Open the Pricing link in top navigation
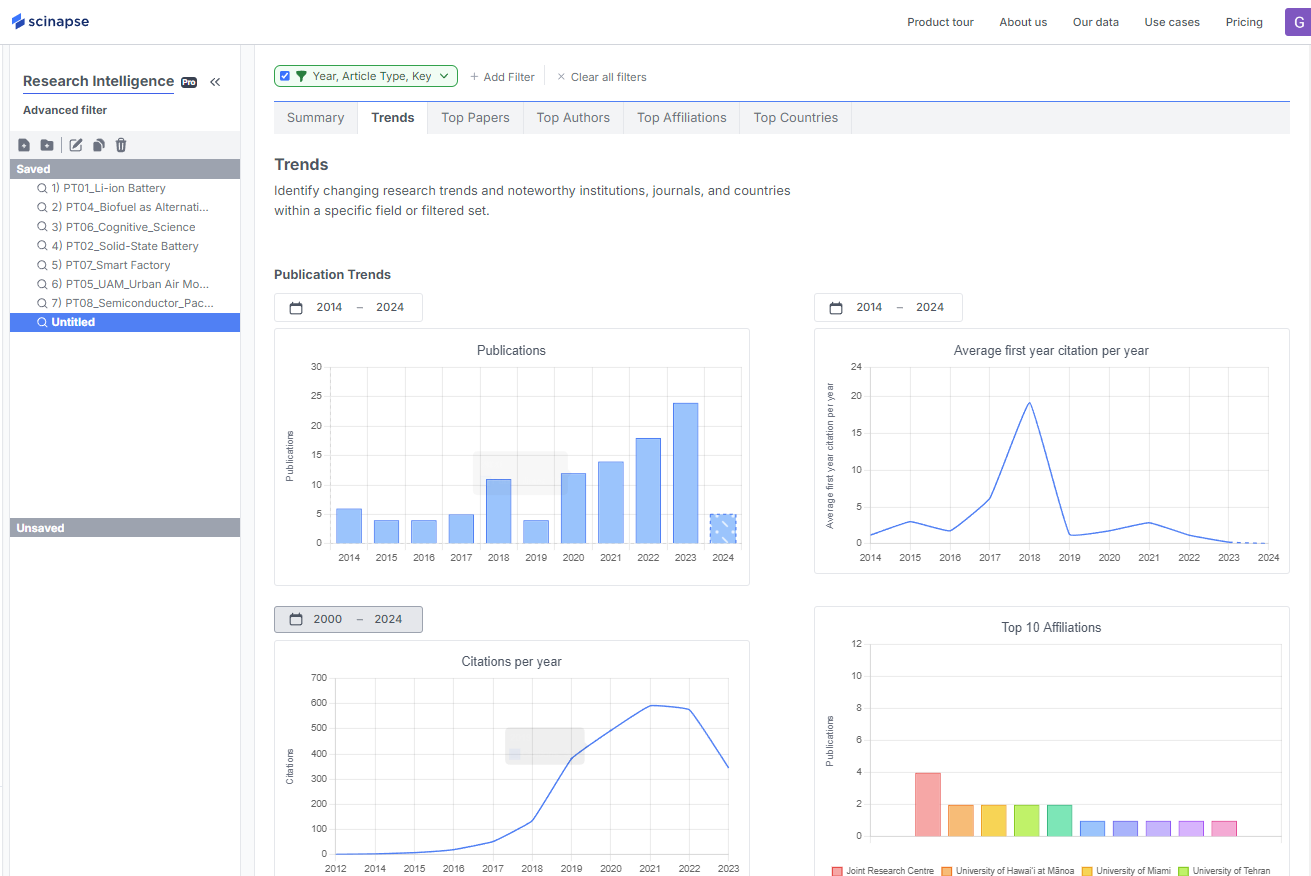Viewport: 1311px width, 876px height. tap(1244, 22)
